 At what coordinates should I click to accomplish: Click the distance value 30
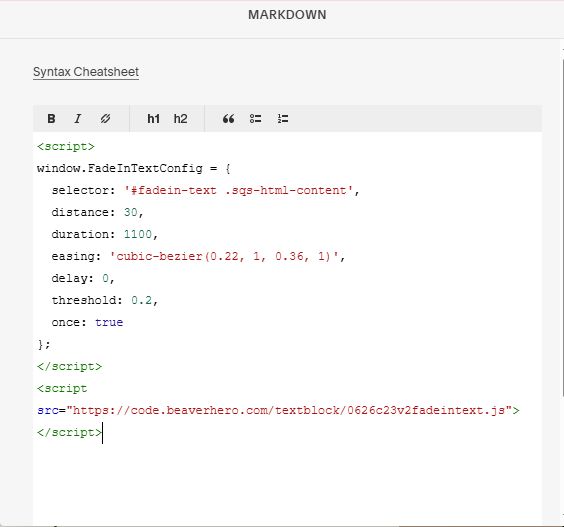[x=131, y=212]
